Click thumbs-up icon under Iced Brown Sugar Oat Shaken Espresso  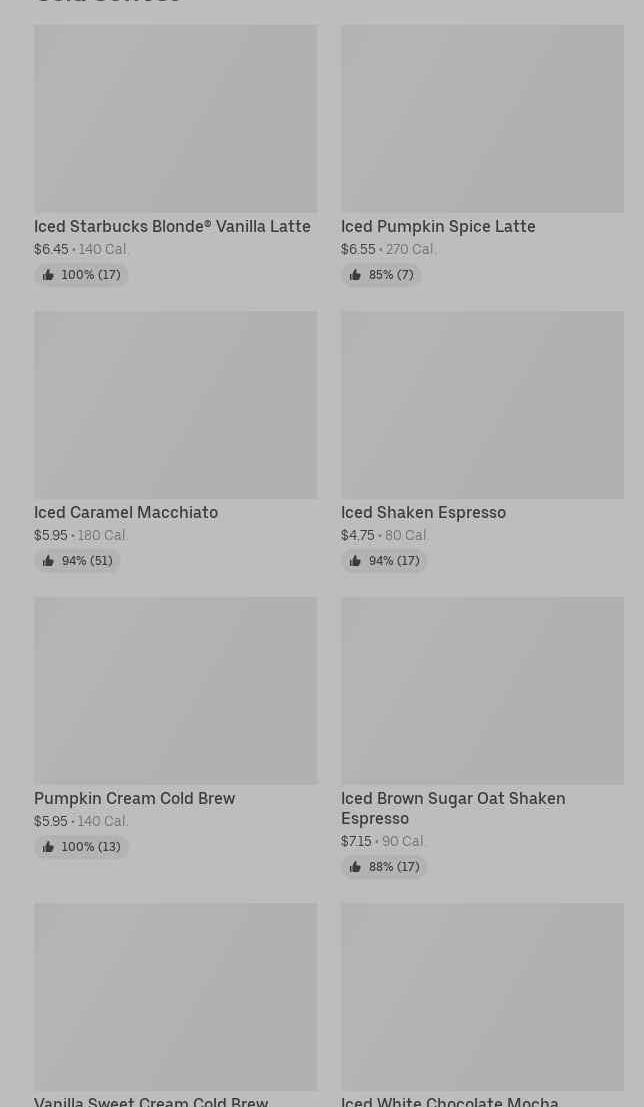click(355, 867)
